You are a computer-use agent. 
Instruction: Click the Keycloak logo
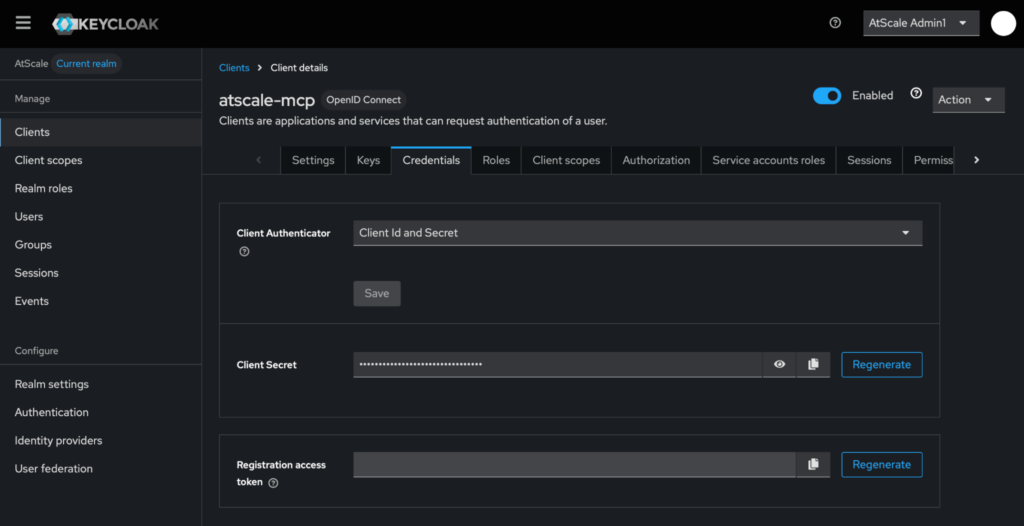coord(105,24)
